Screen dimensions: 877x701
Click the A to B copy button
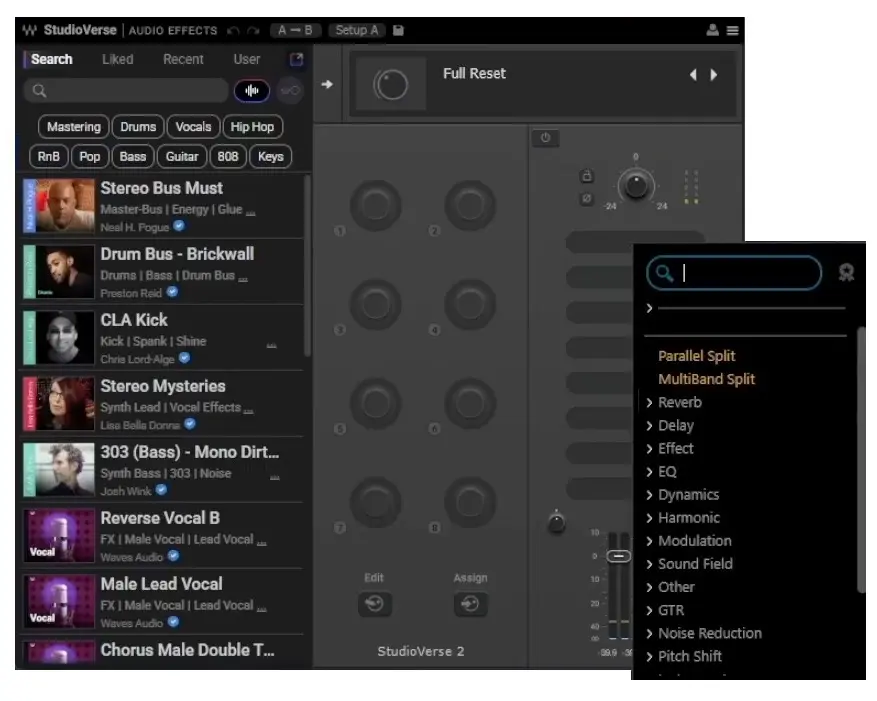pos(295,30)
